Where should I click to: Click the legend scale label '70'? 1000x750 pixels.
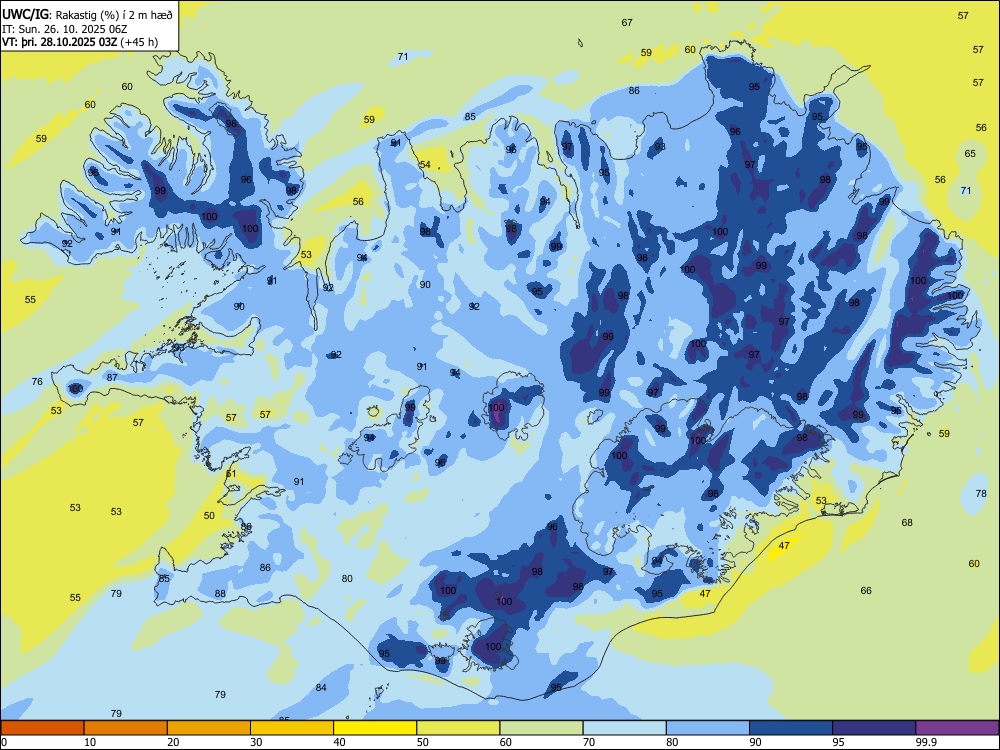pyautogui.click(x=589, y=742)
